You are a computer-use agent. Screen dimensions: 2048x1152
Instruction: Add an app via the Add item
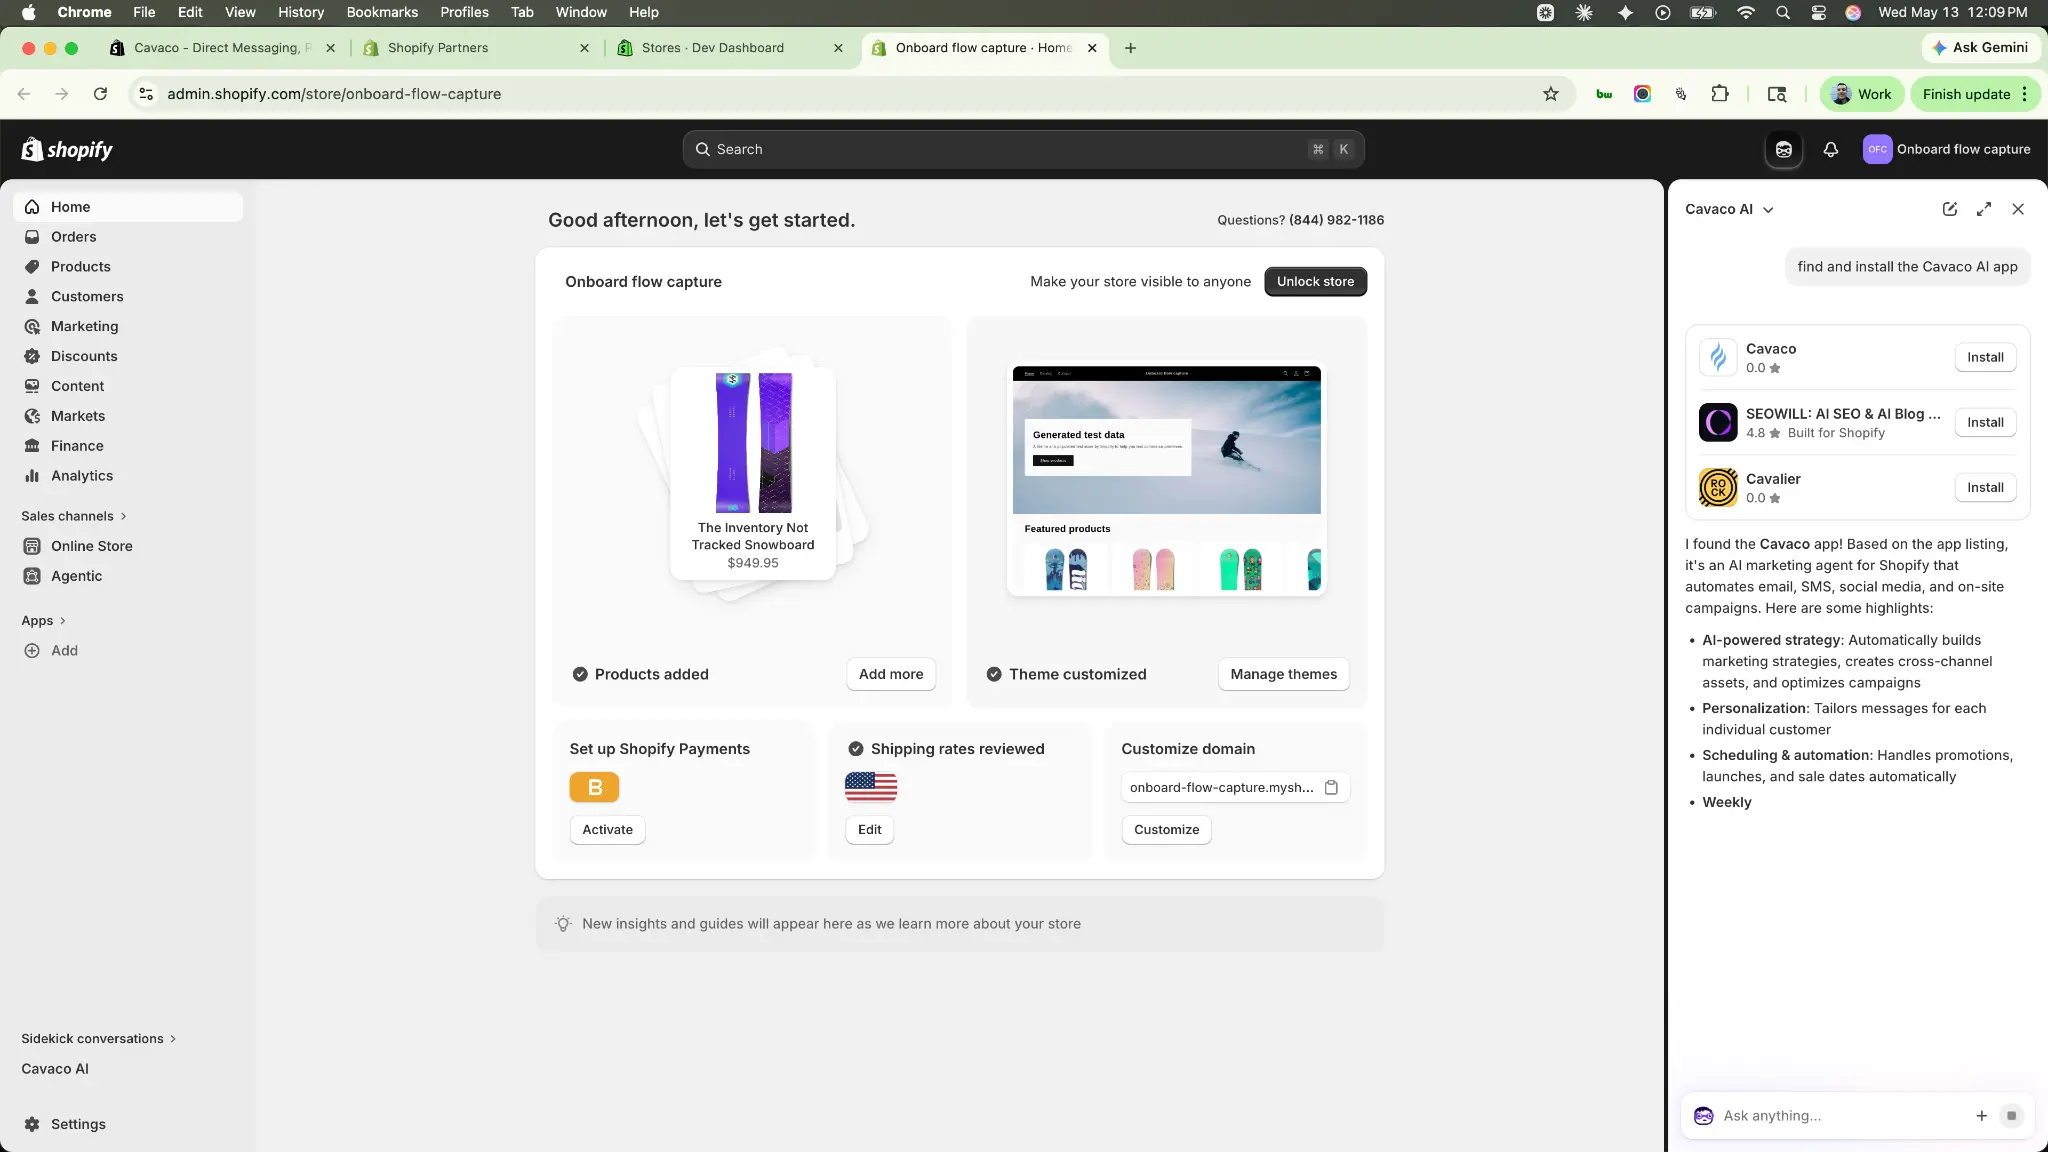coord(128,650)
